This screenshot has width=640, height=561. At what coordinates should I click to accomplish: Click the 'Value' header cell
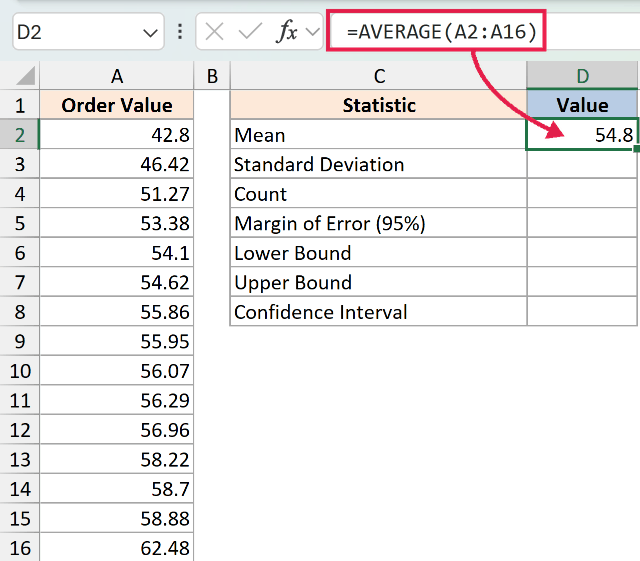coord(582,105)
